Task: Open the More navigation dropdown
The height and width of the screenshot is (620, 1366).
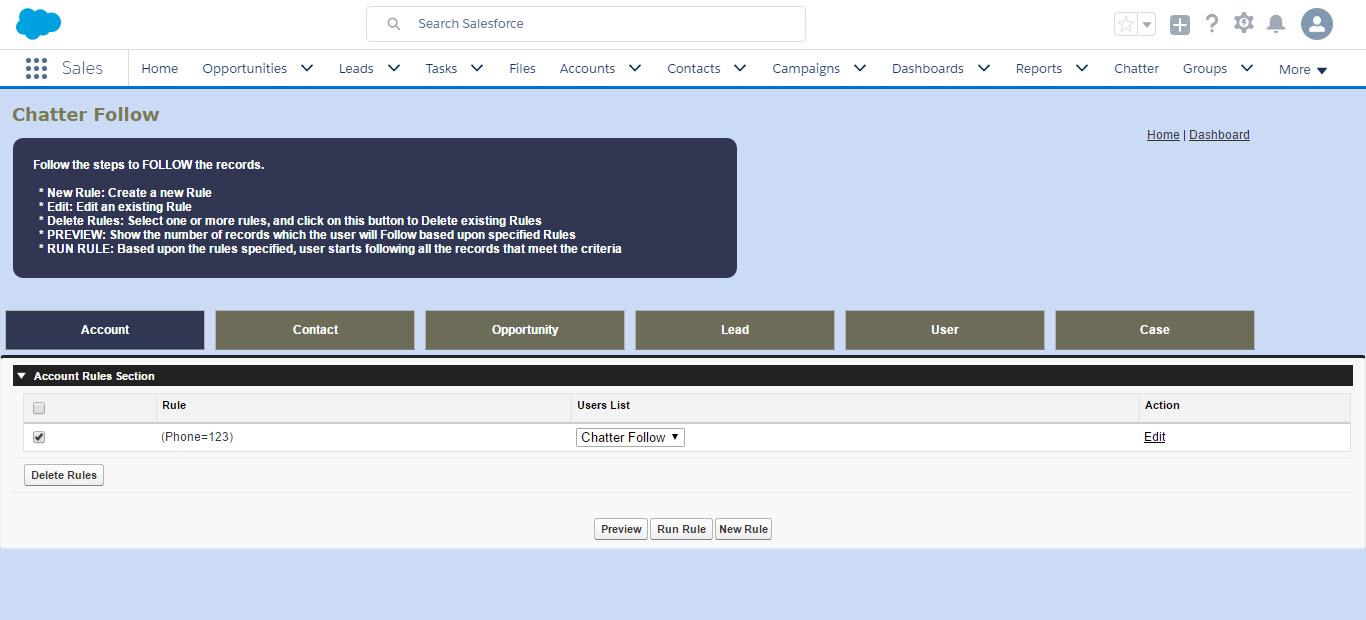Action: 1303,69
